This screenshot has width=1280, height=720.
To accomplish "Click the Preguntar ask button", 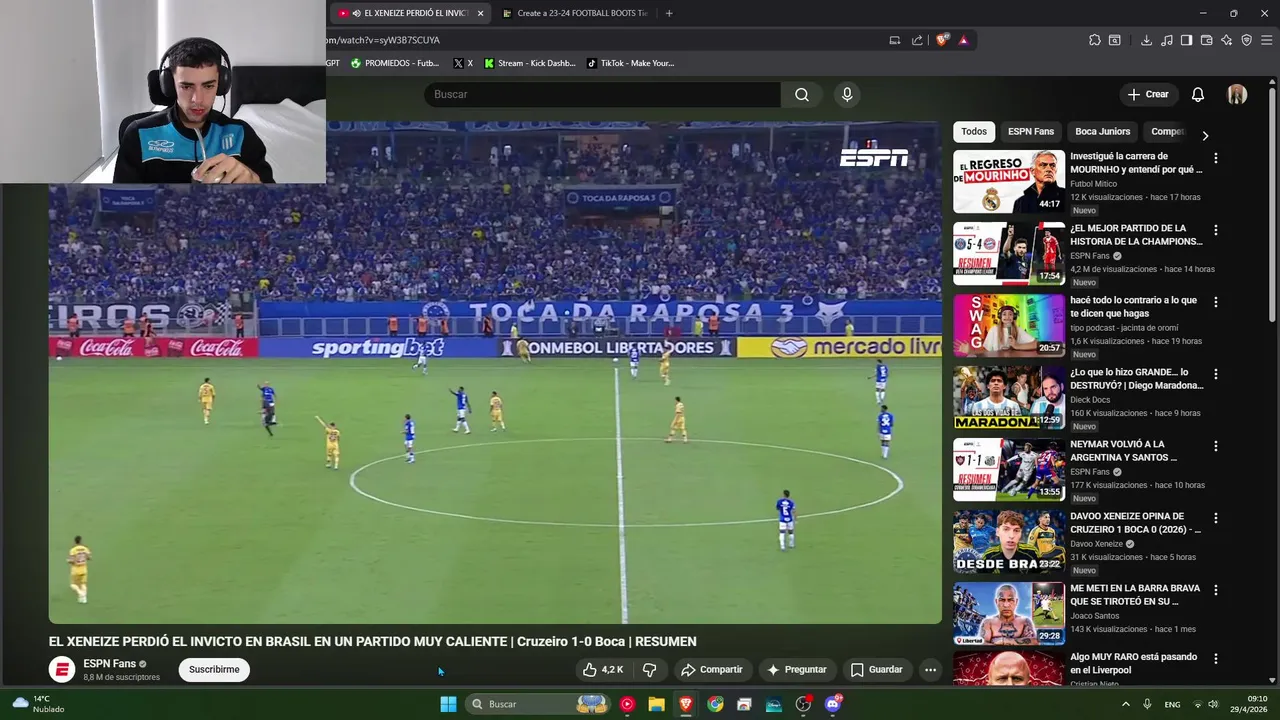I will 796,670.
